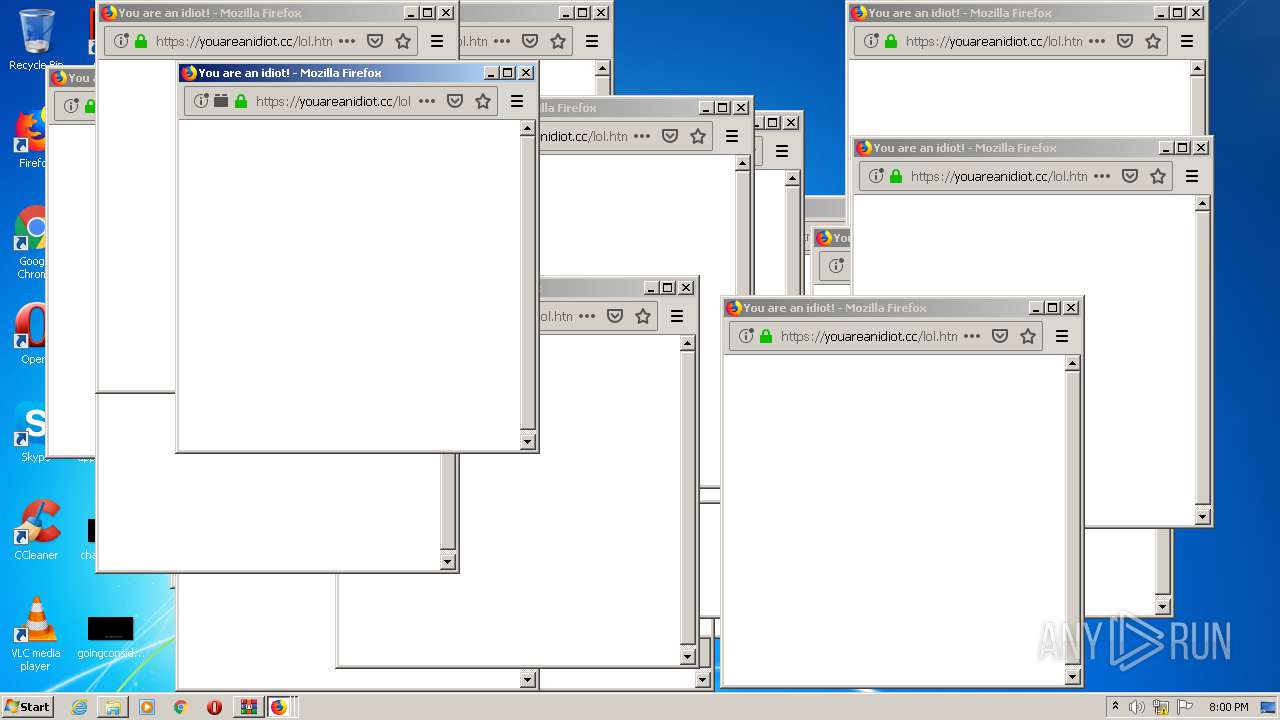Open site info icon in top-left Firefox window

pos(121,41)
